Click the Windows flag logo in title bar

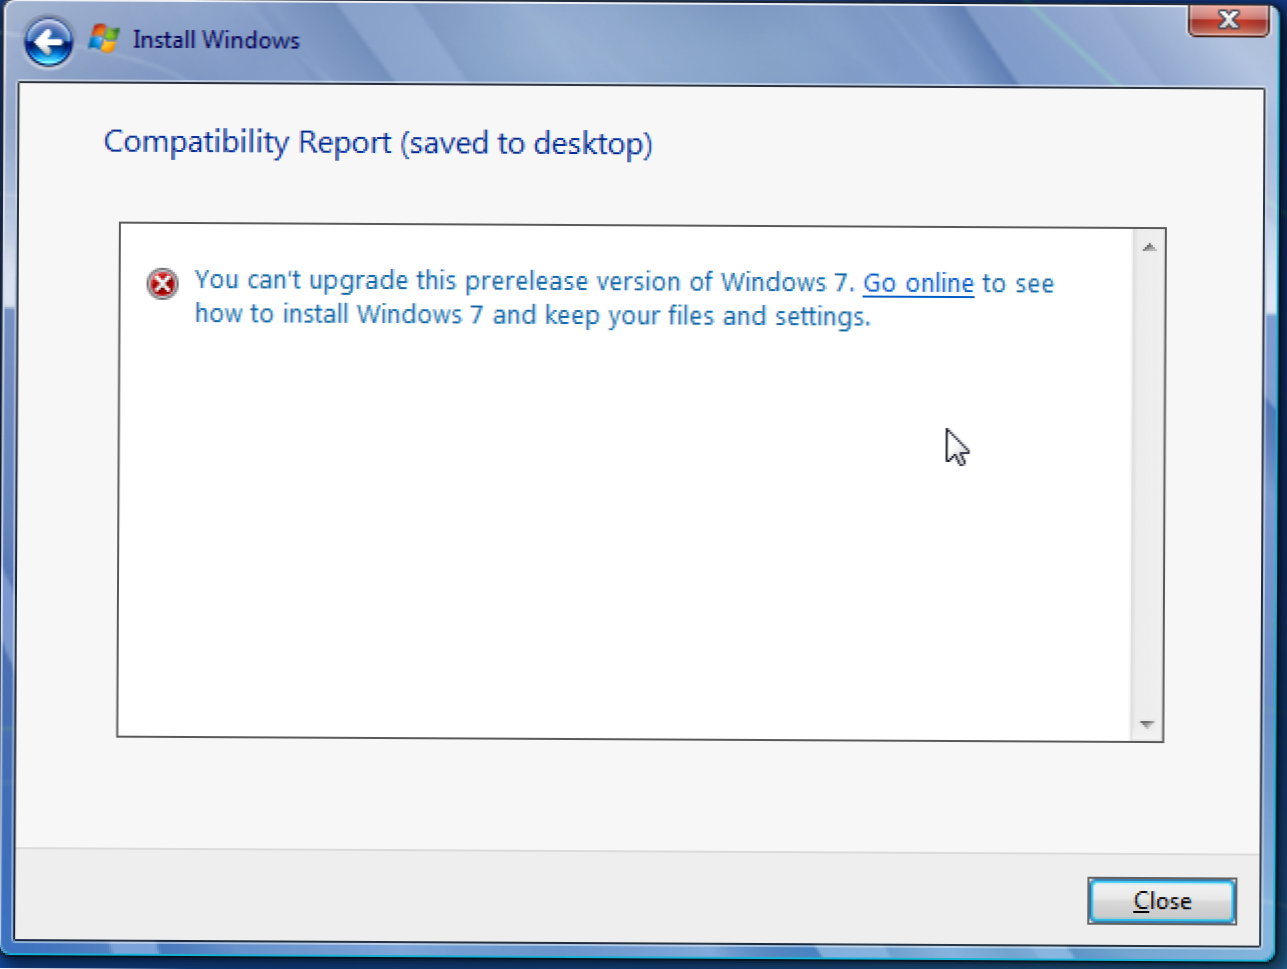point(104,40)
